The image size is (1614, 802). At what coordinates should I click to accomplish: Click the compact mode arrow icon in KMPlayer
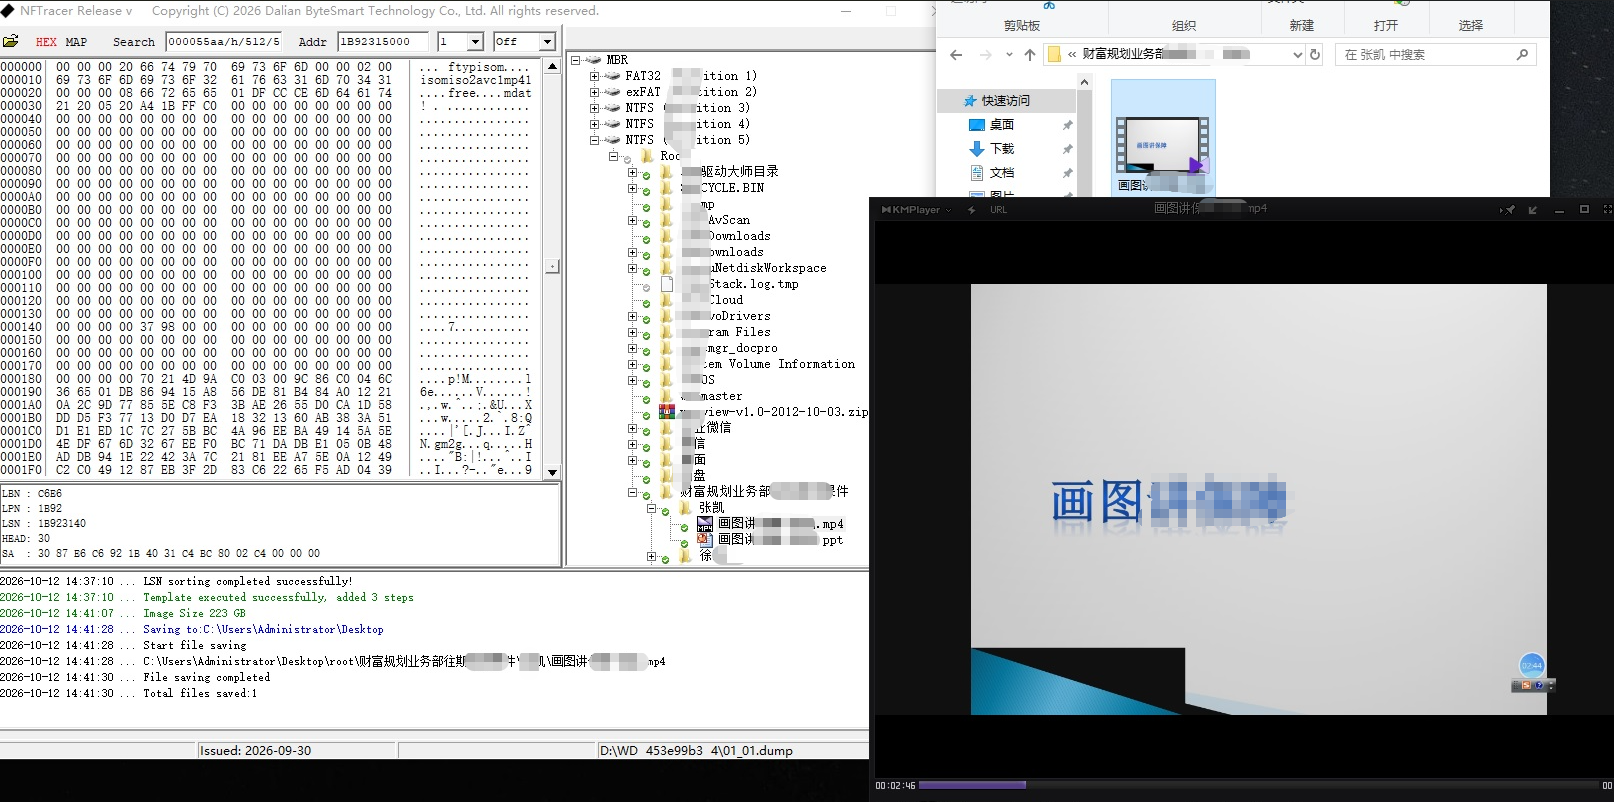tap(1533, 210)
